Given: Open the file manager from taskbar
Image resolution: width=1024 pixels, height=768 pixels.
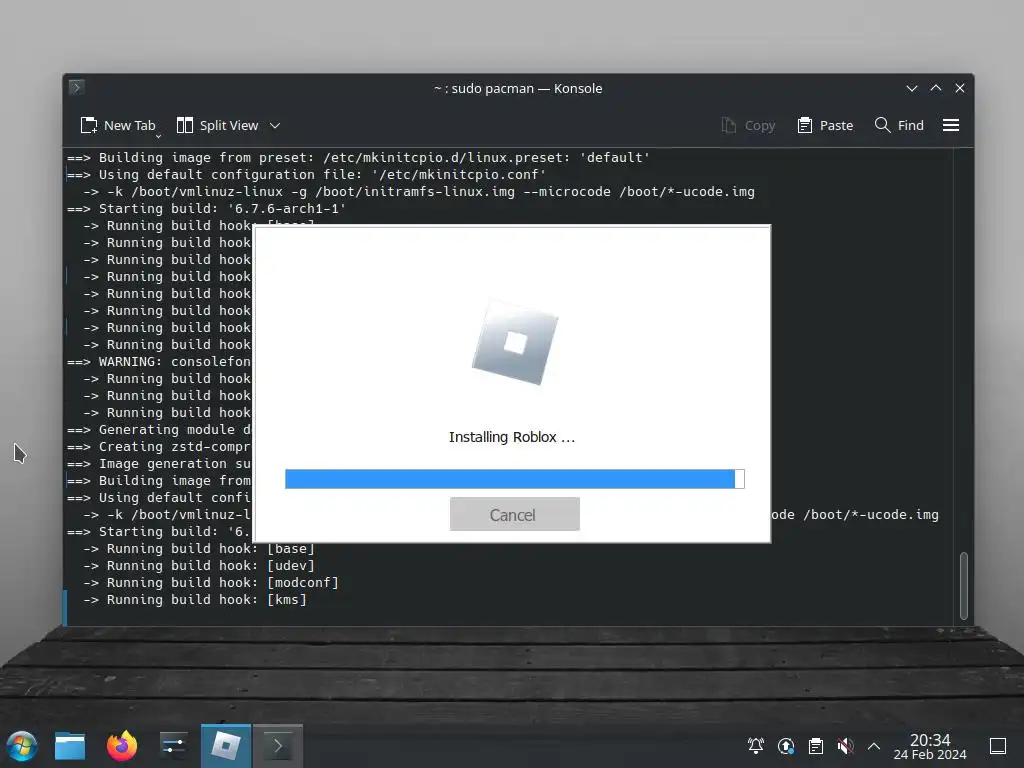Looking at the screenshot, I should (x=70, y=746).
